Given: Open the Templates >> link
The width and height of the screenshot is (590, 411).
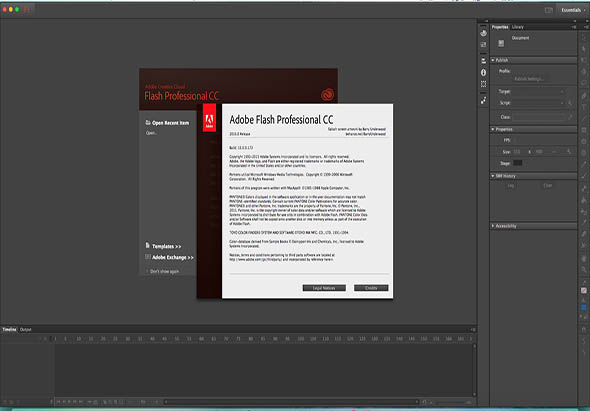Looking at the screenshot, I should click(167, 247).
